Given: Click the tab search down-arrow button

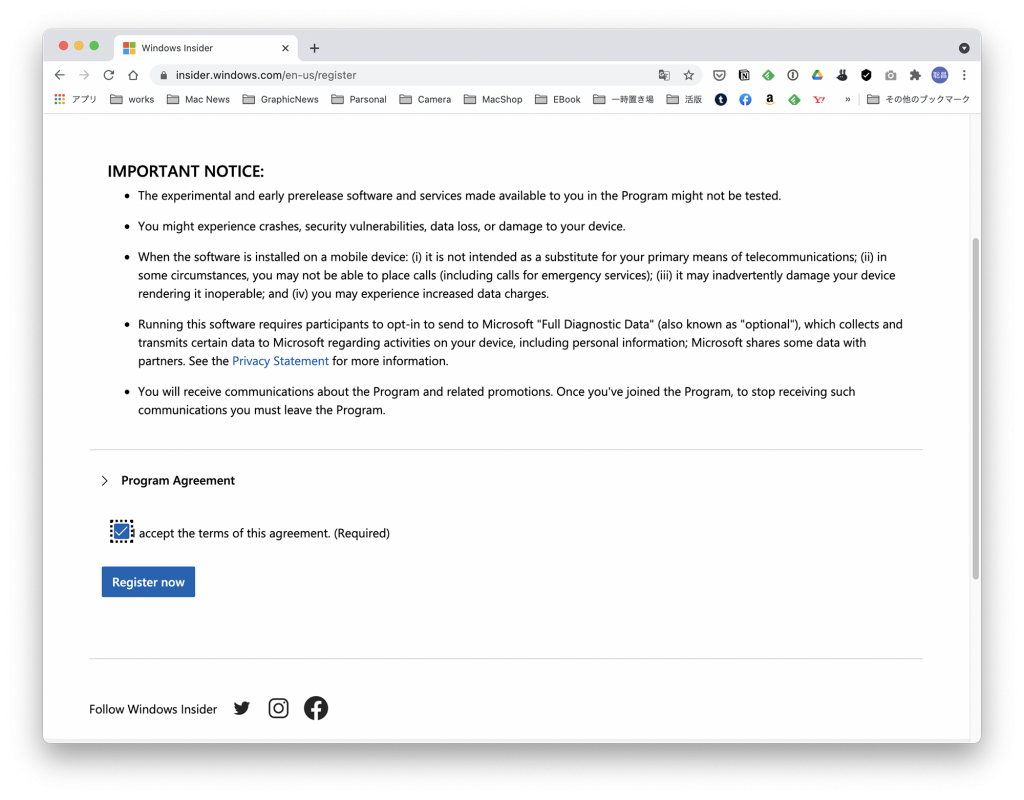Looking at the screenshot, I should click(964, 48).
